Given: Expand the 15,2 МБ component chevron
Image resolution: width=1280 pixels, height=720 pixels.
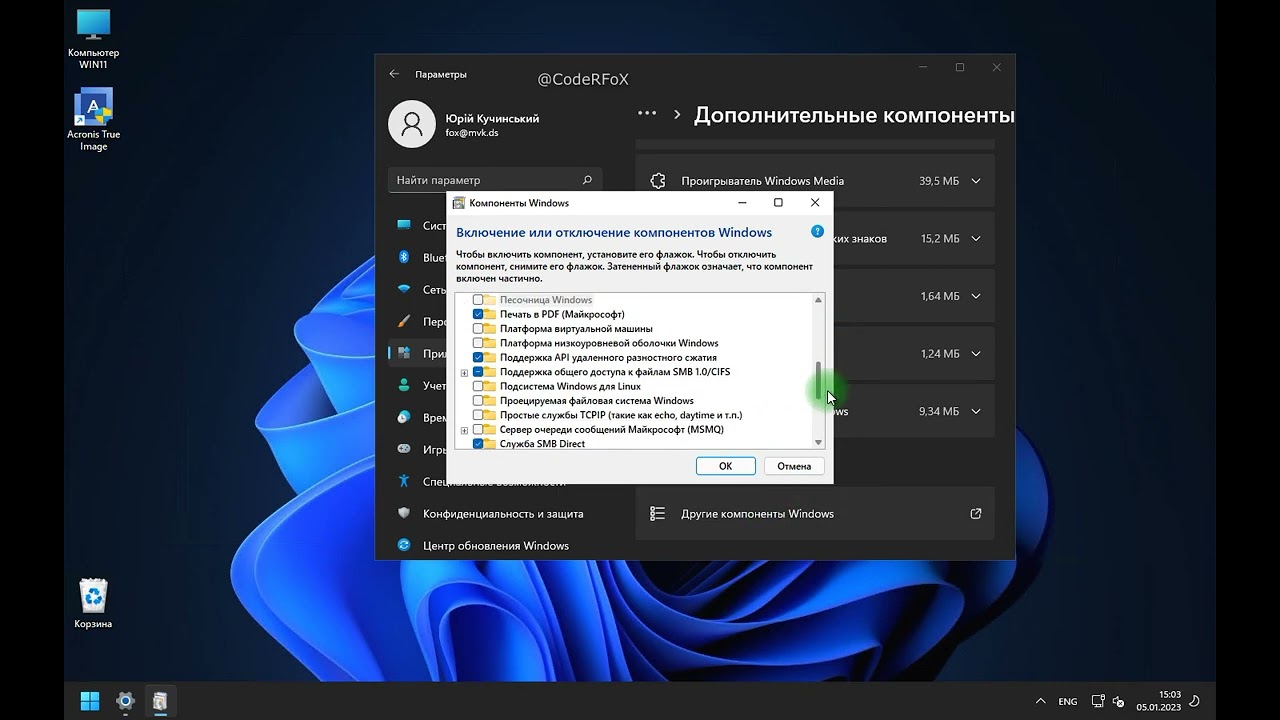Looking at the screenshot, I should [x=975, y=239].
